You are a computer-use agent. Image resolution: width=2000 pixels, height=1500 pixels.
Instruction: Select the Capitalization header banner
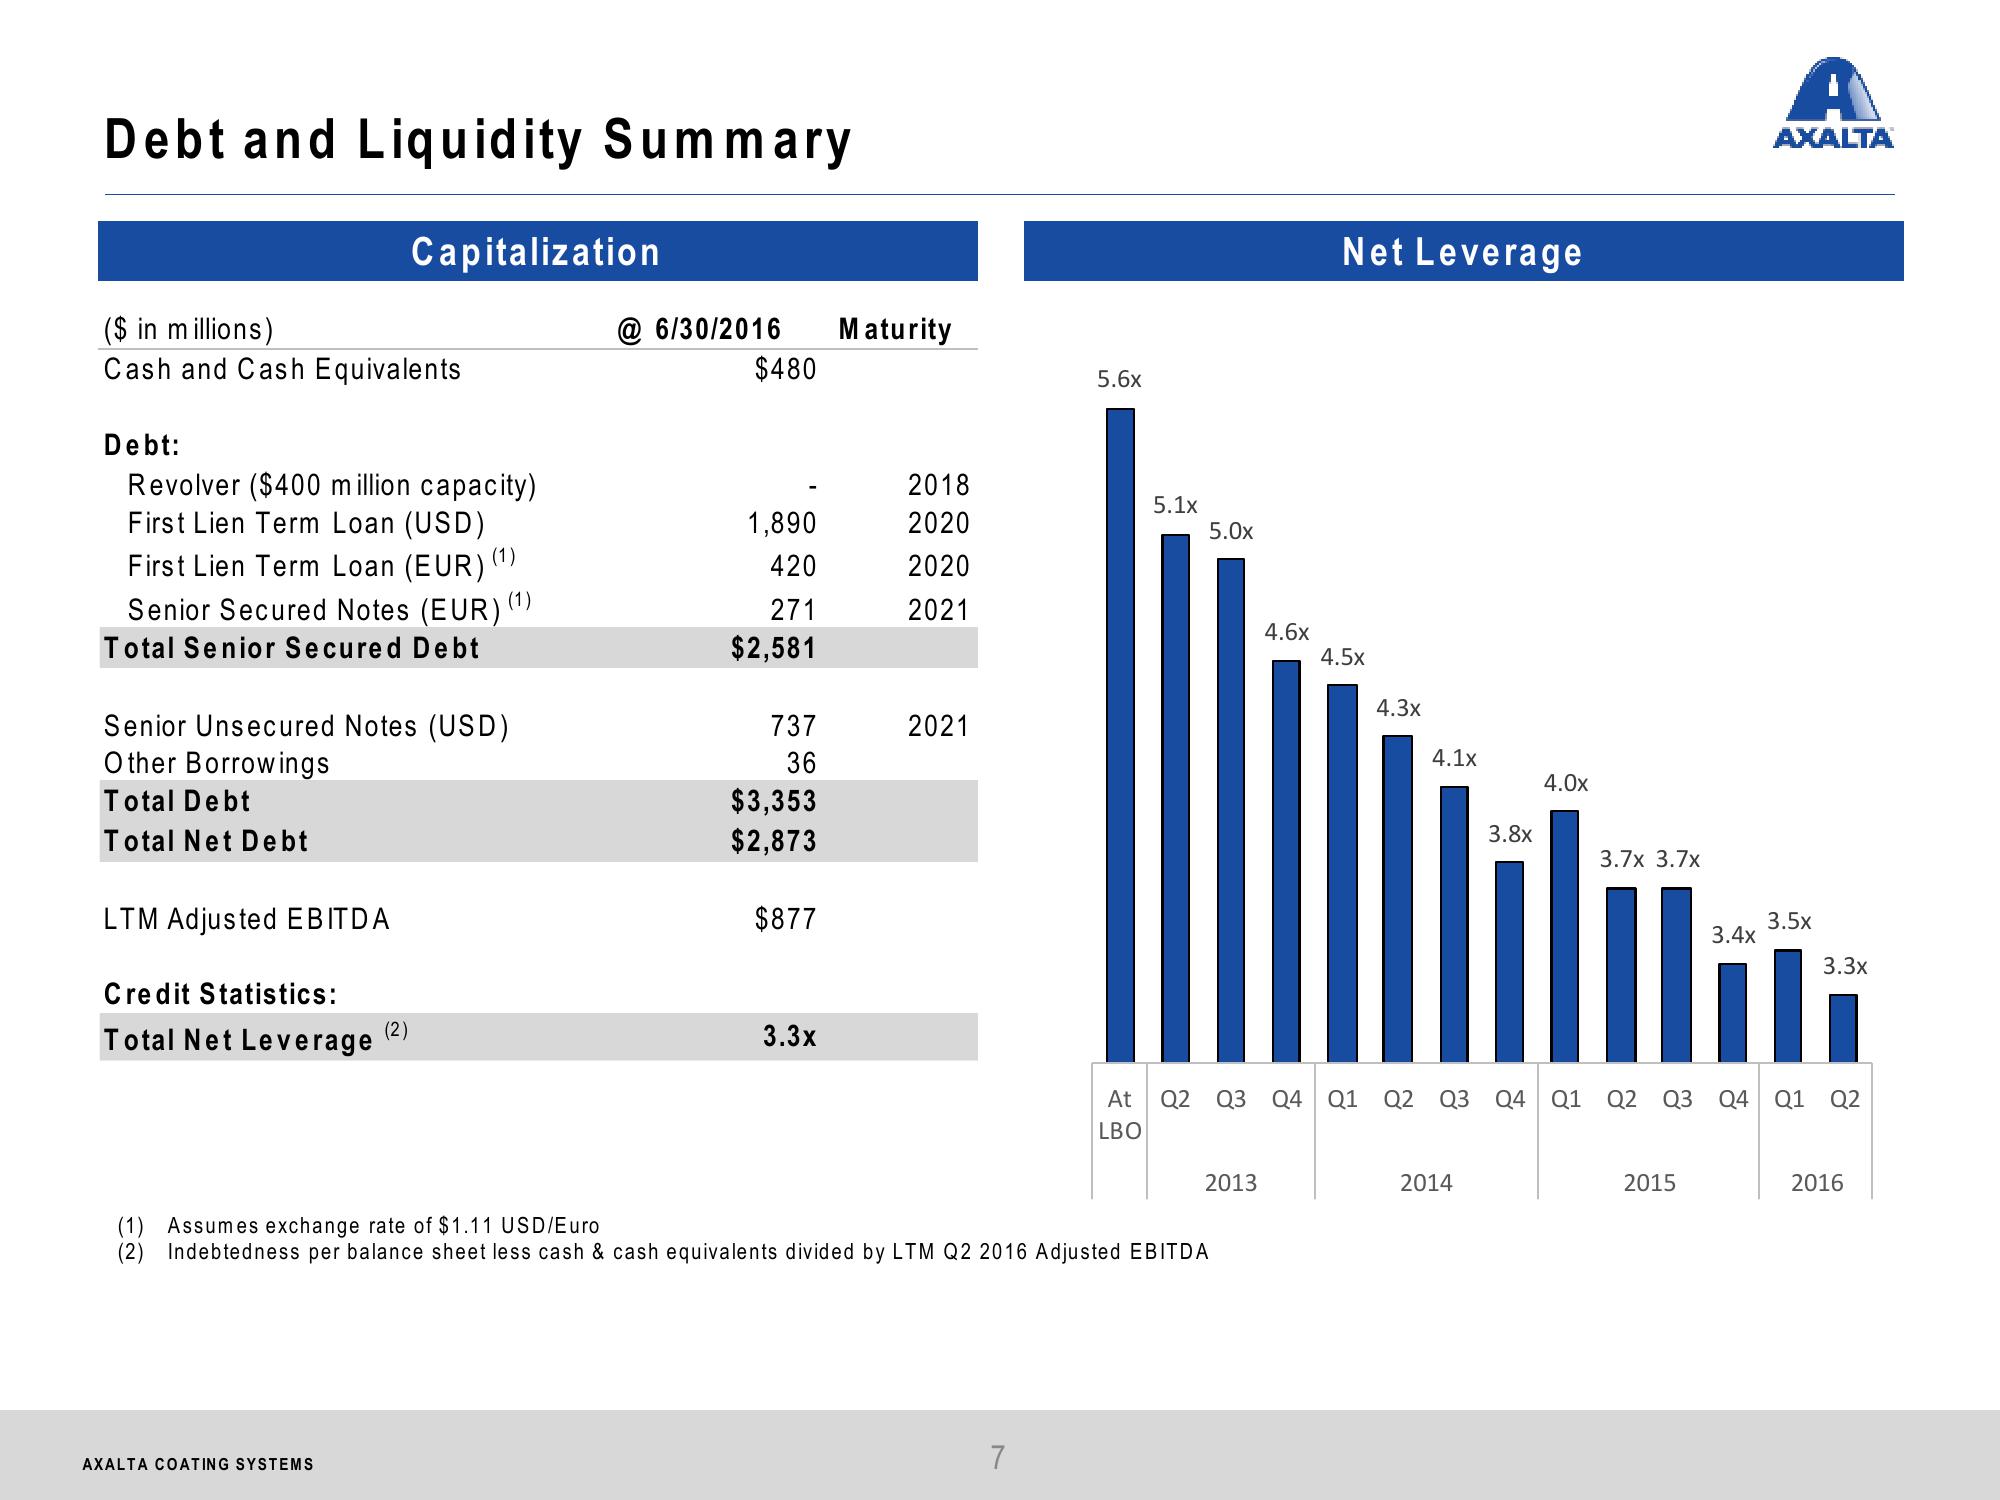(538, 251)
